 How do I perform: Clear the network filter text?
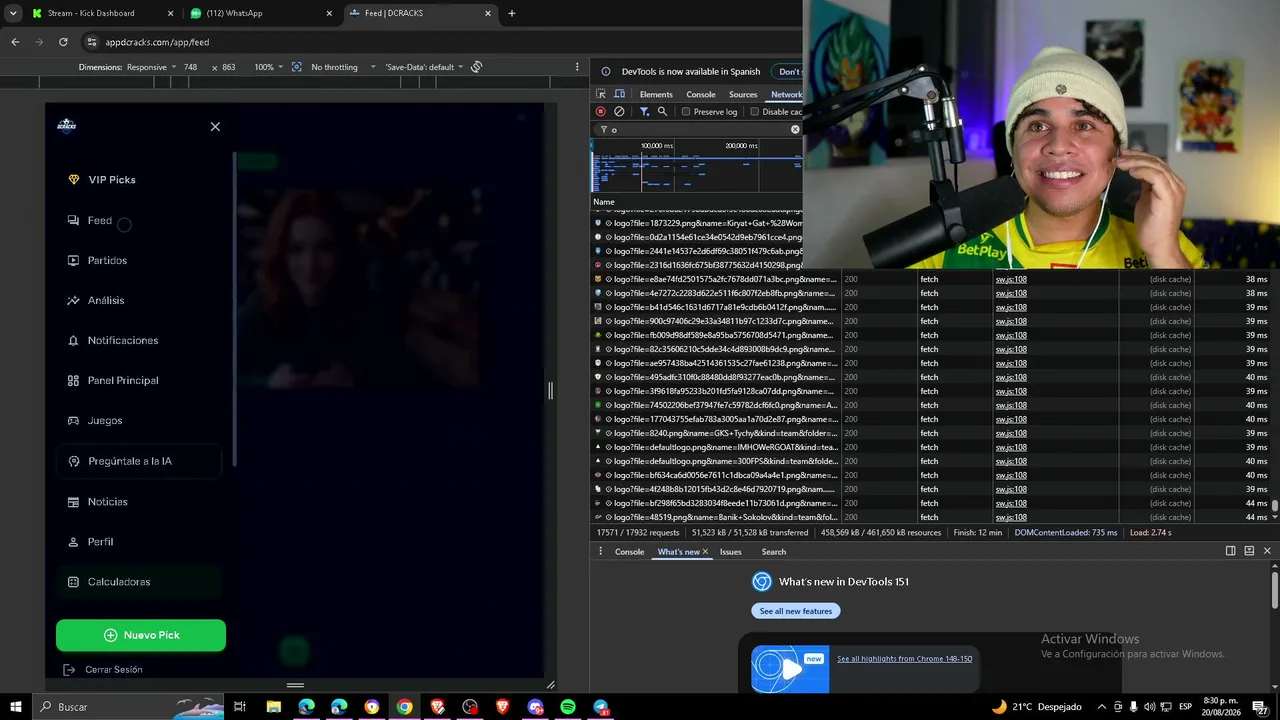[x=795, y=129]
